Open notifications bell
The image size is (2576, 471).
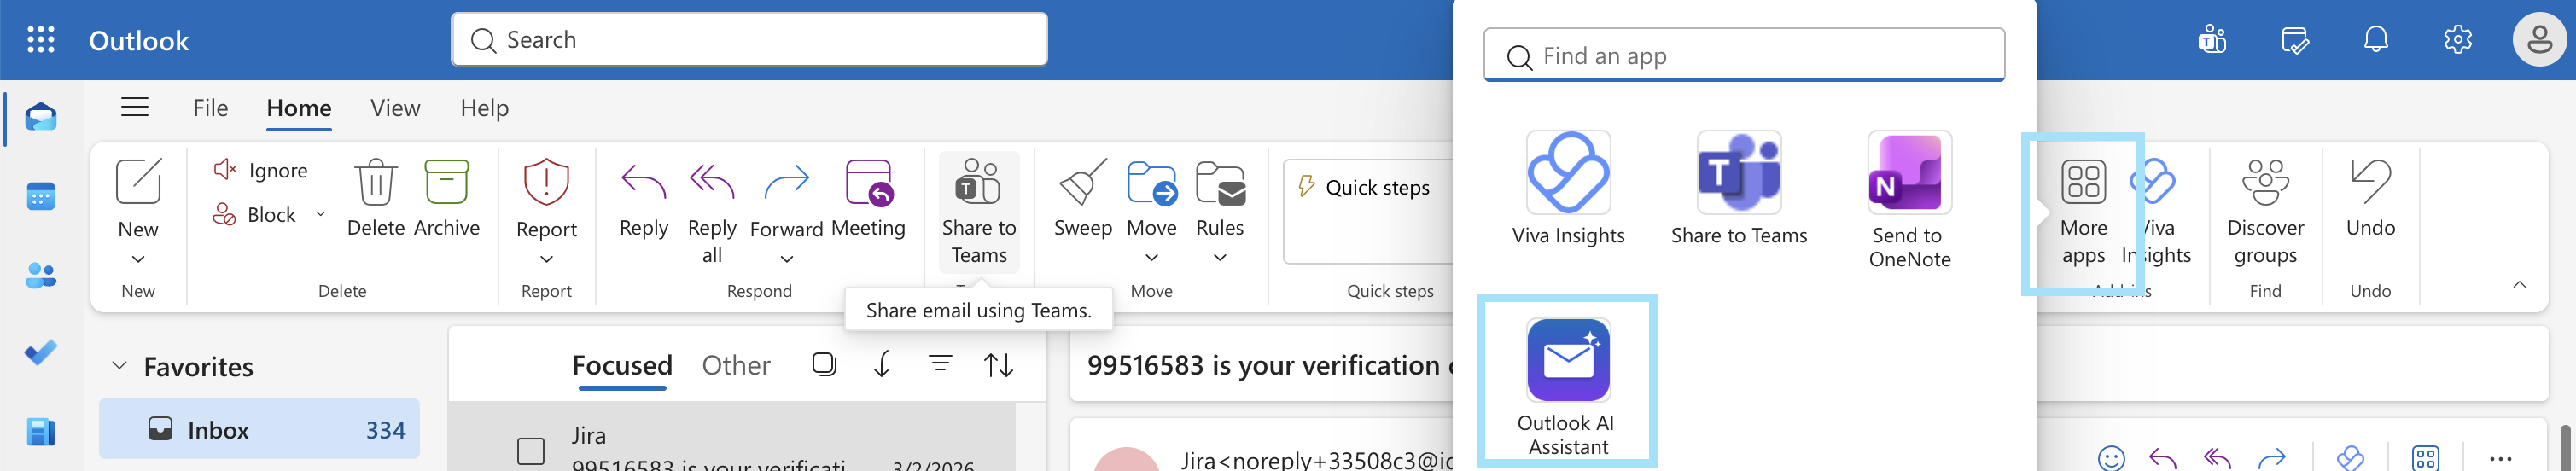2376,40
